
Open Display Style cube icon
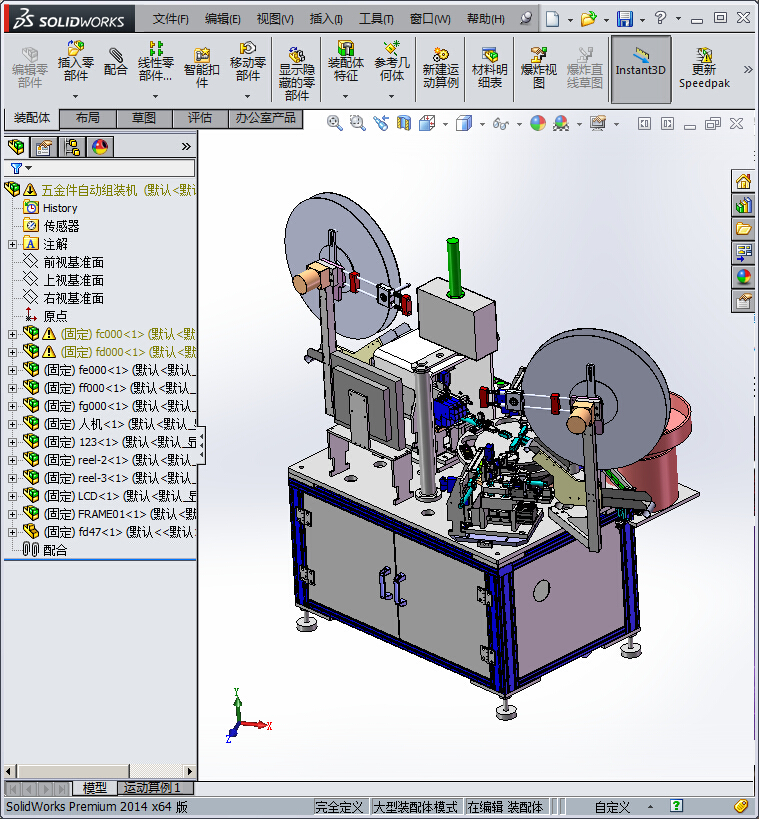464,123
